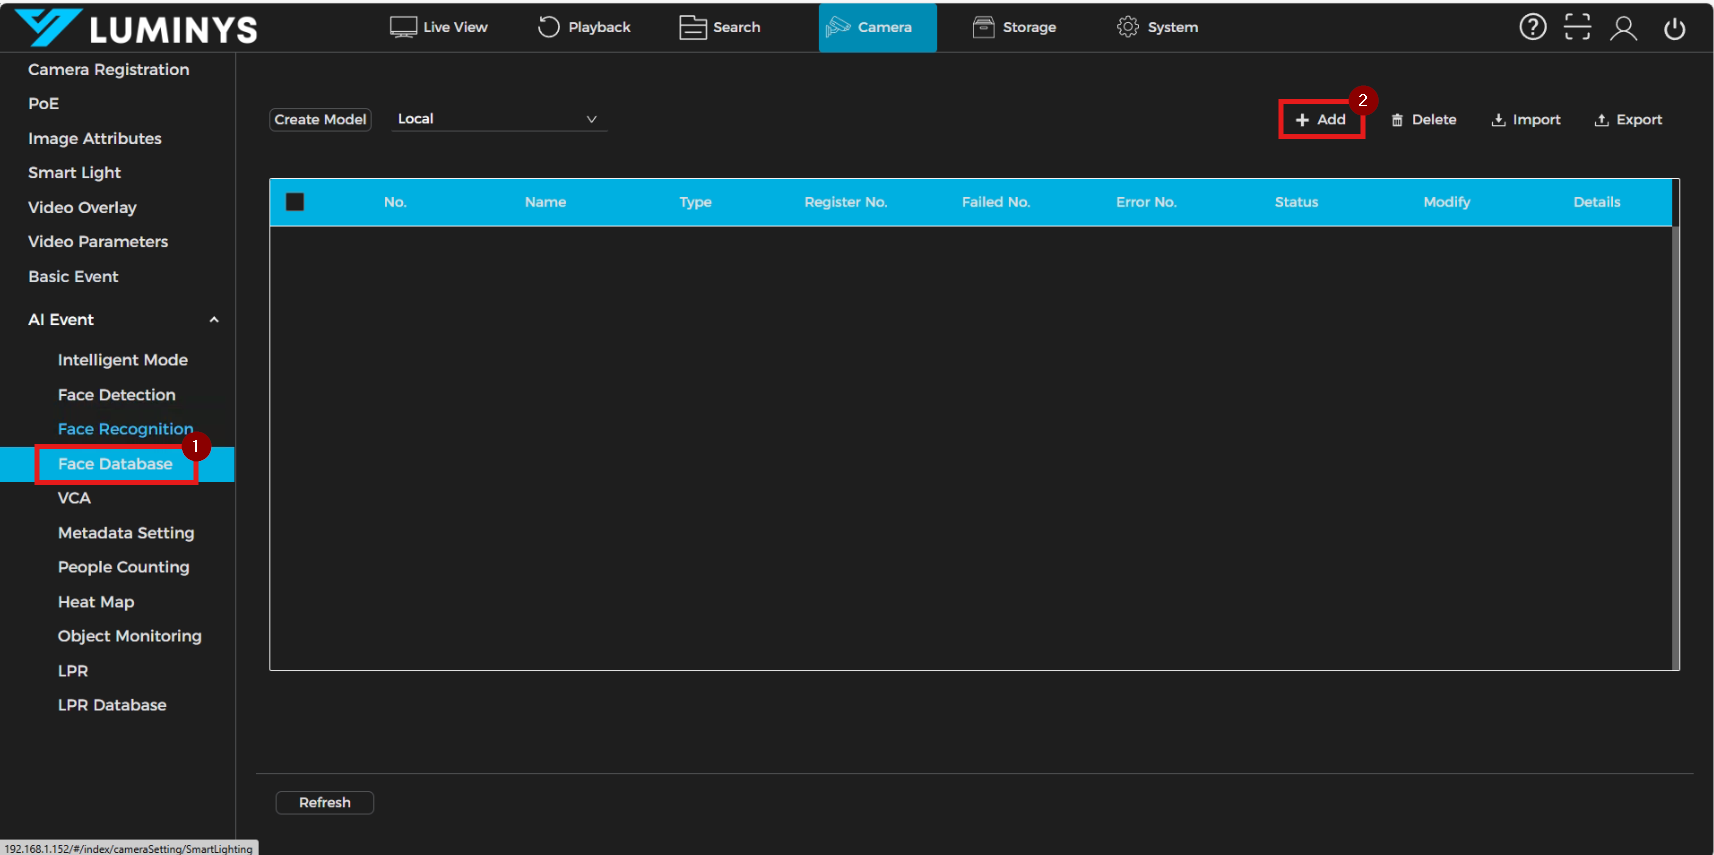Click the power logout icon
This screenshot has width=1714, height=855.
click(x=1674, y=28)
